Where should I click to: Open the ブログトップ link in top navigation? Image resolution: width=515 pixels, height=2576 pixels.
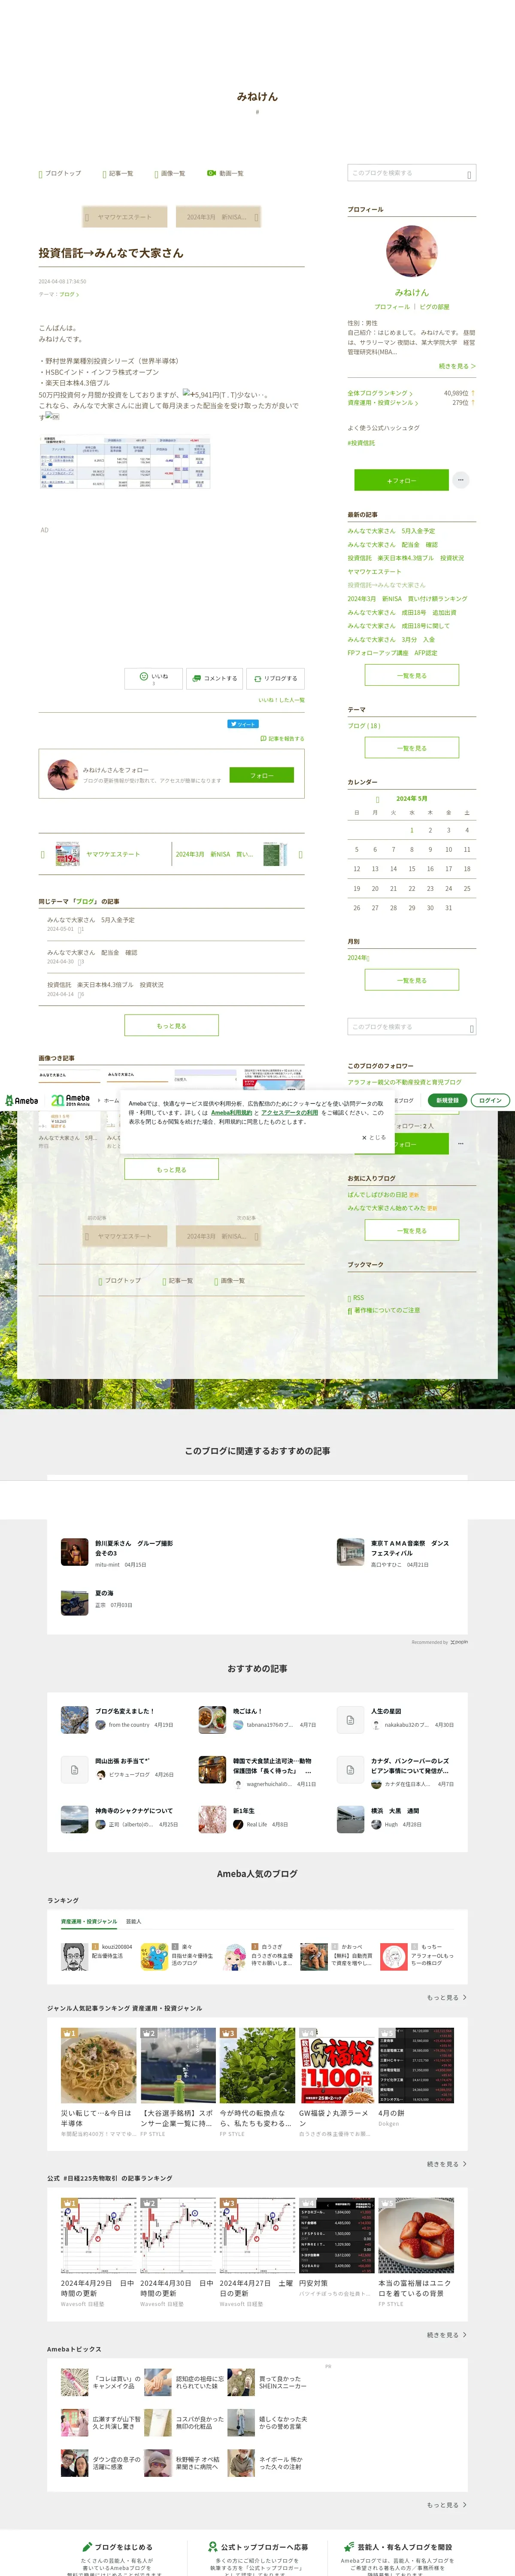click(60, 173)
